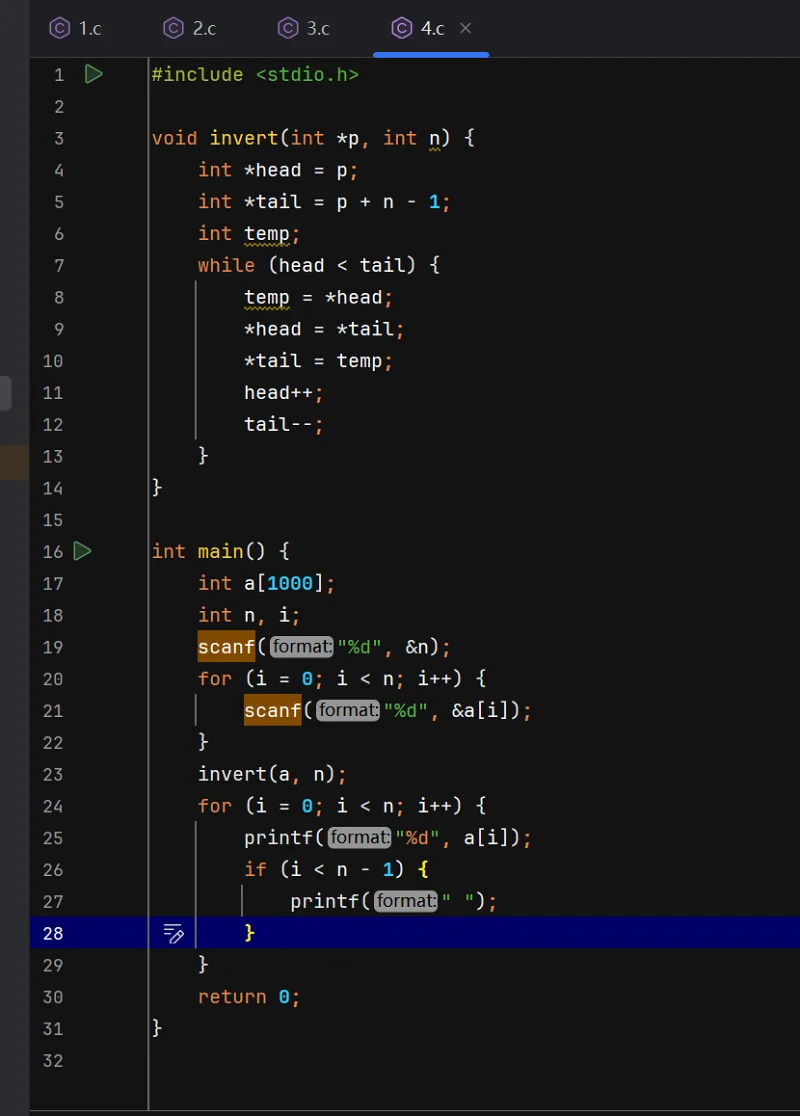Click the highlighted scanf on line 19
Viewport: 800px width, 1116px height.
226,647
